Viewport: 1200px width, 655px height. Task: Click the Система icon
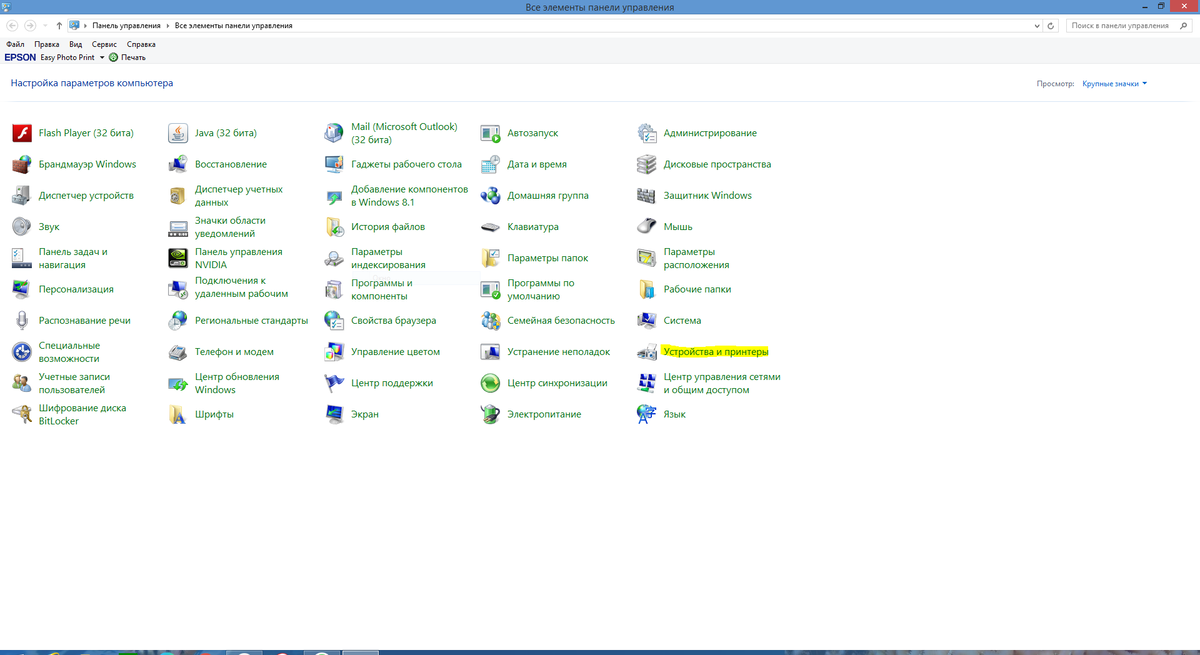[646, 321]
